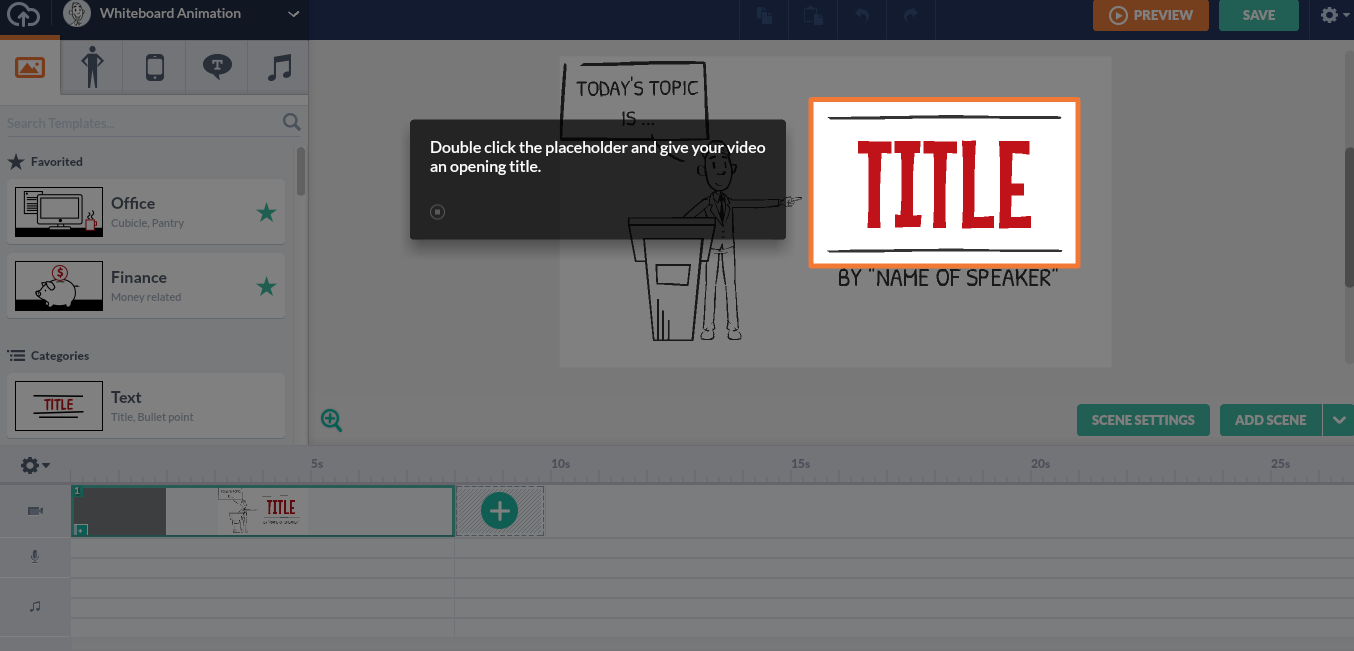Viewport: 1354px width, 651px height.
Task: Click the 15s timeline ruler mark
Action: pyautogui.click(x=800, y=464)
